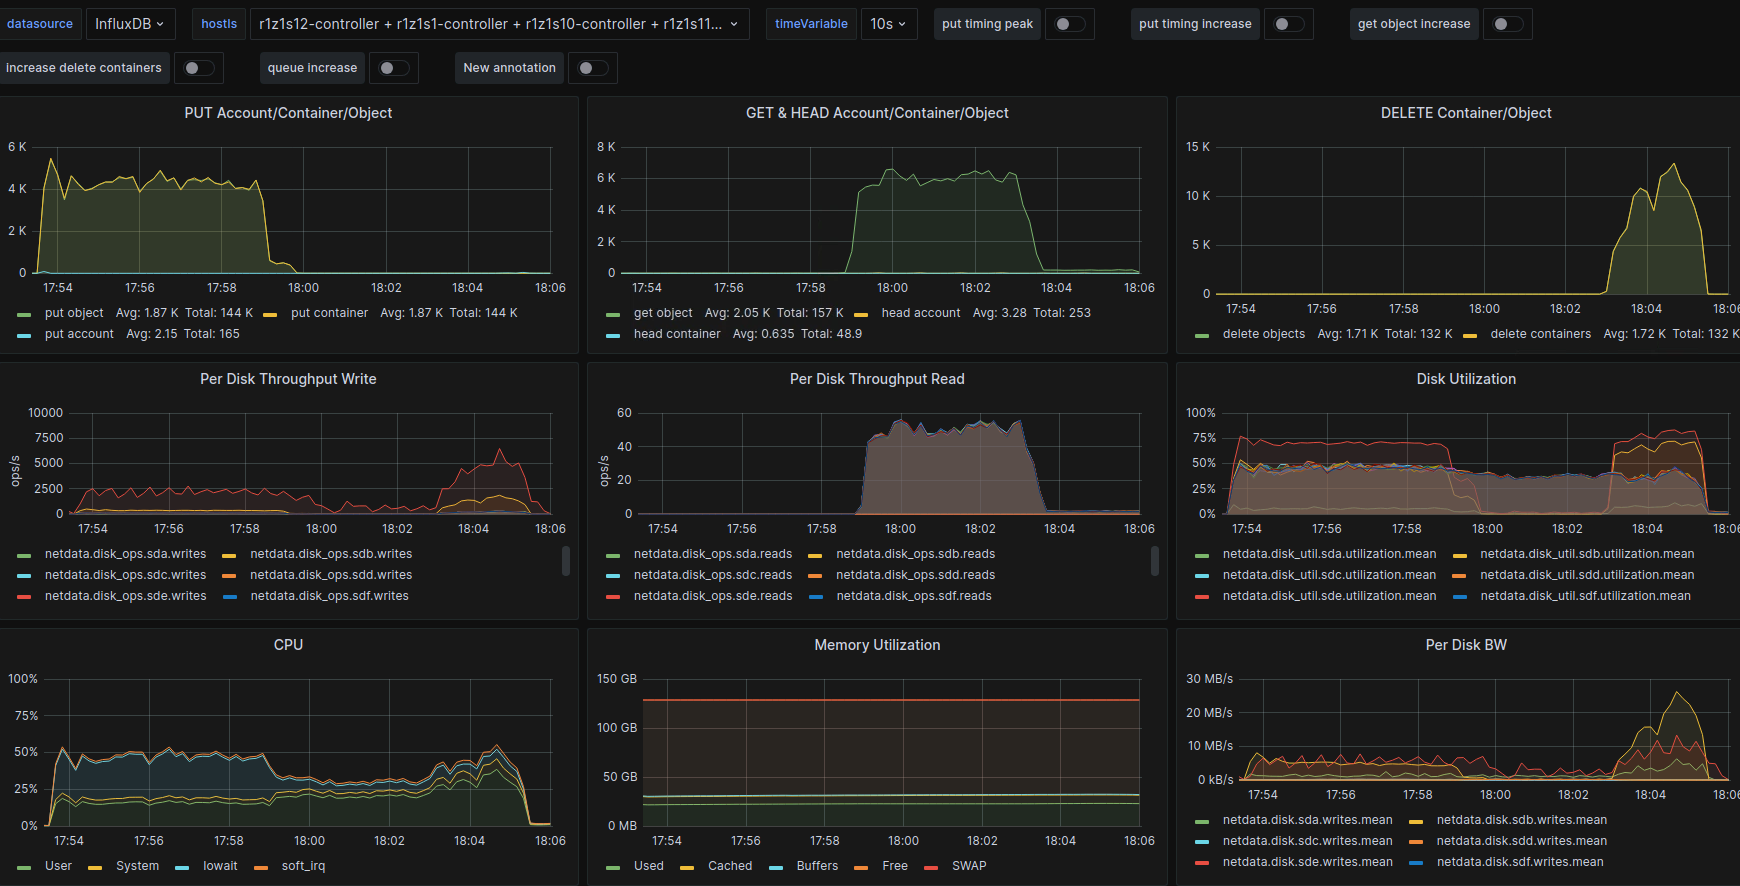Click the green color swatch beside get object
1740x886 pixels.
(x=613, y=314)
